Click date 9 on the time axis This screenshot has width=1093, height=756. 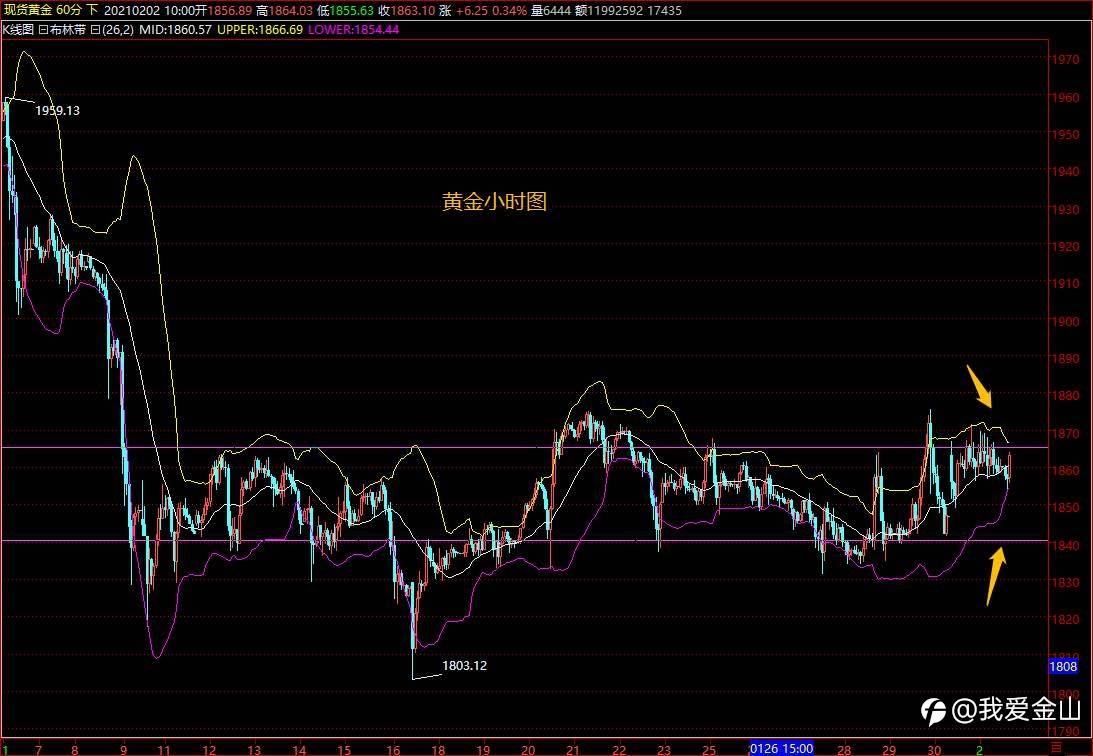pyautogui.click(x=124, y=750)
